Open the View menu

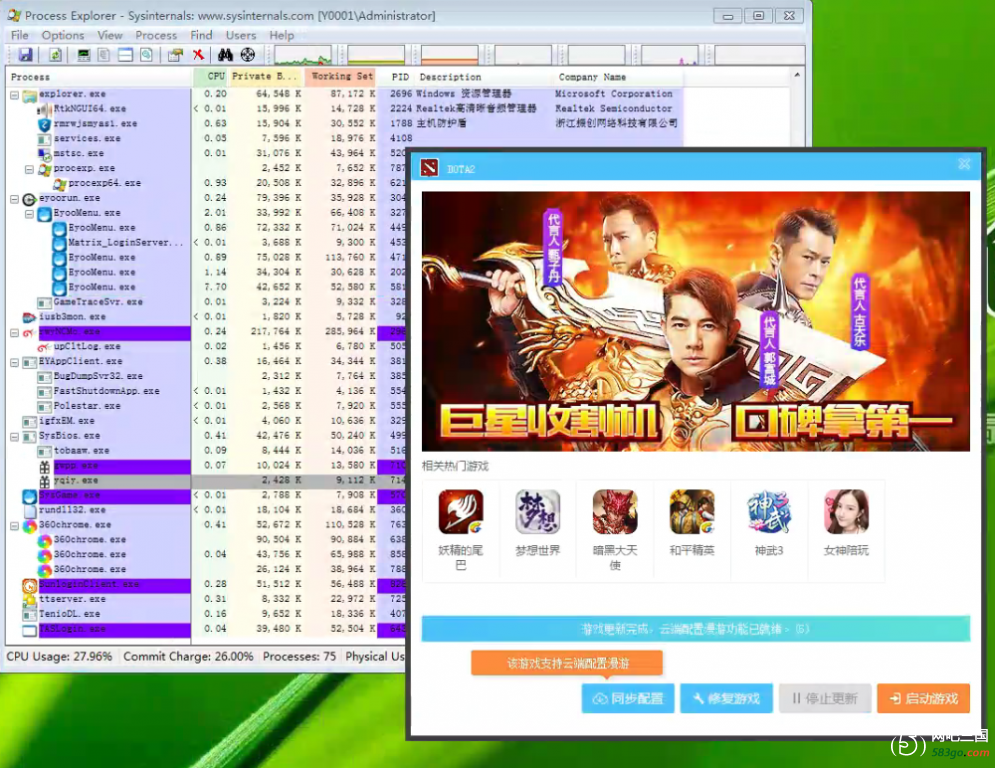pos(110,35)
